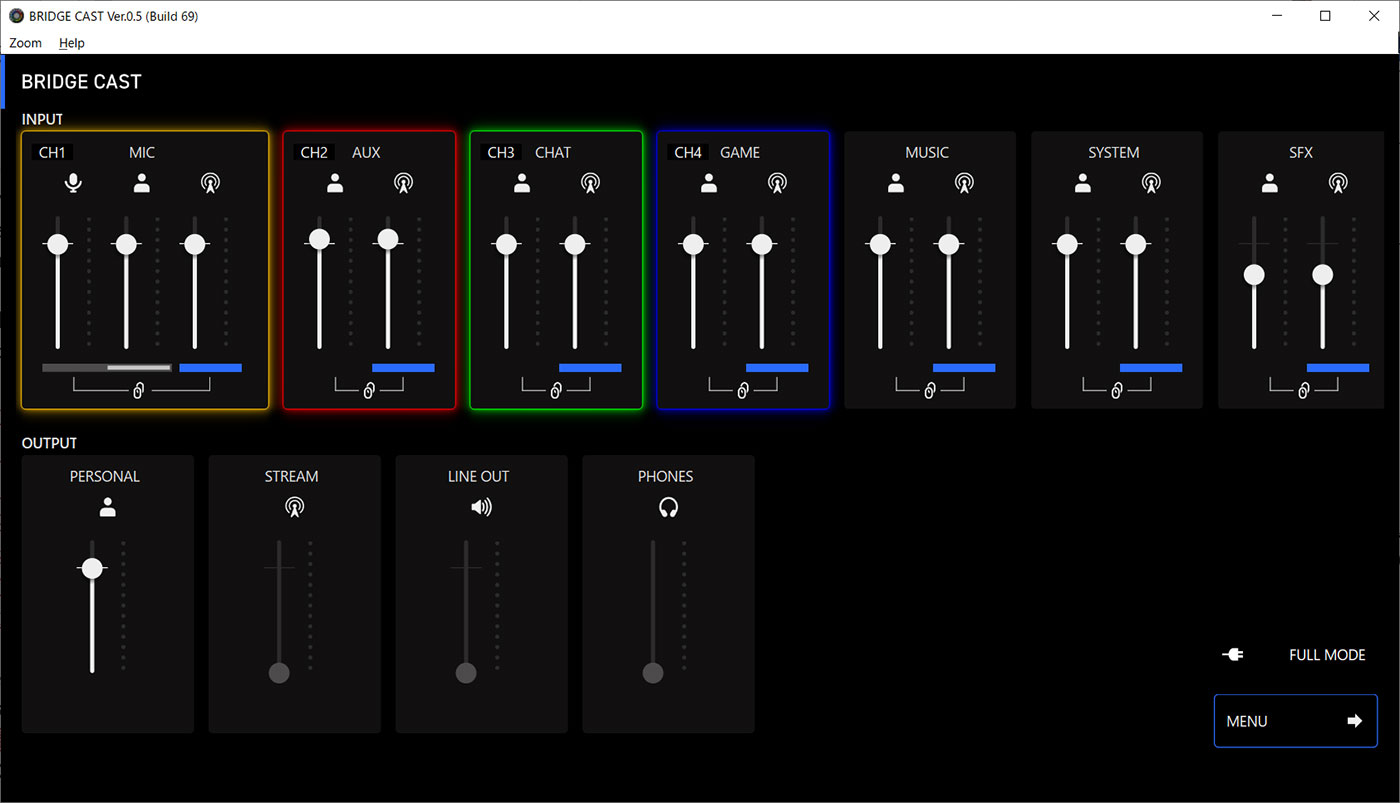This screenshot has height=803, width=1400.
Task: Click the BRIDGE CAST app icon in title bar
Action: [16, 15]
